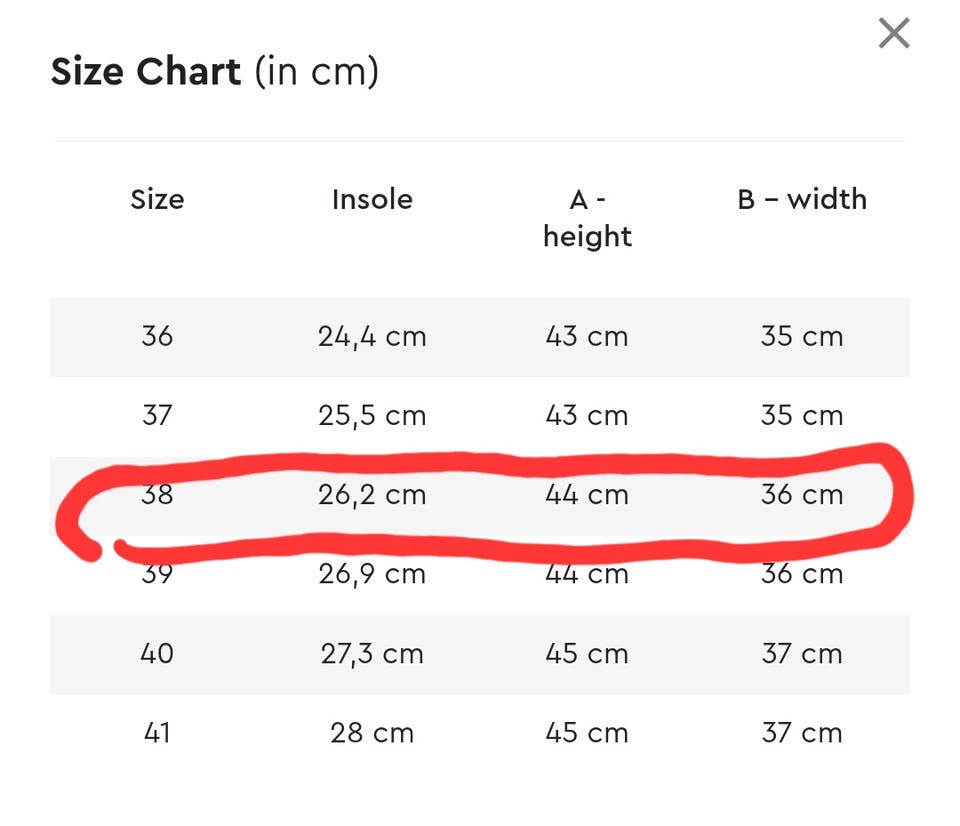
Task: Click the 24,4 cm insole value
Action: point(372,336)
